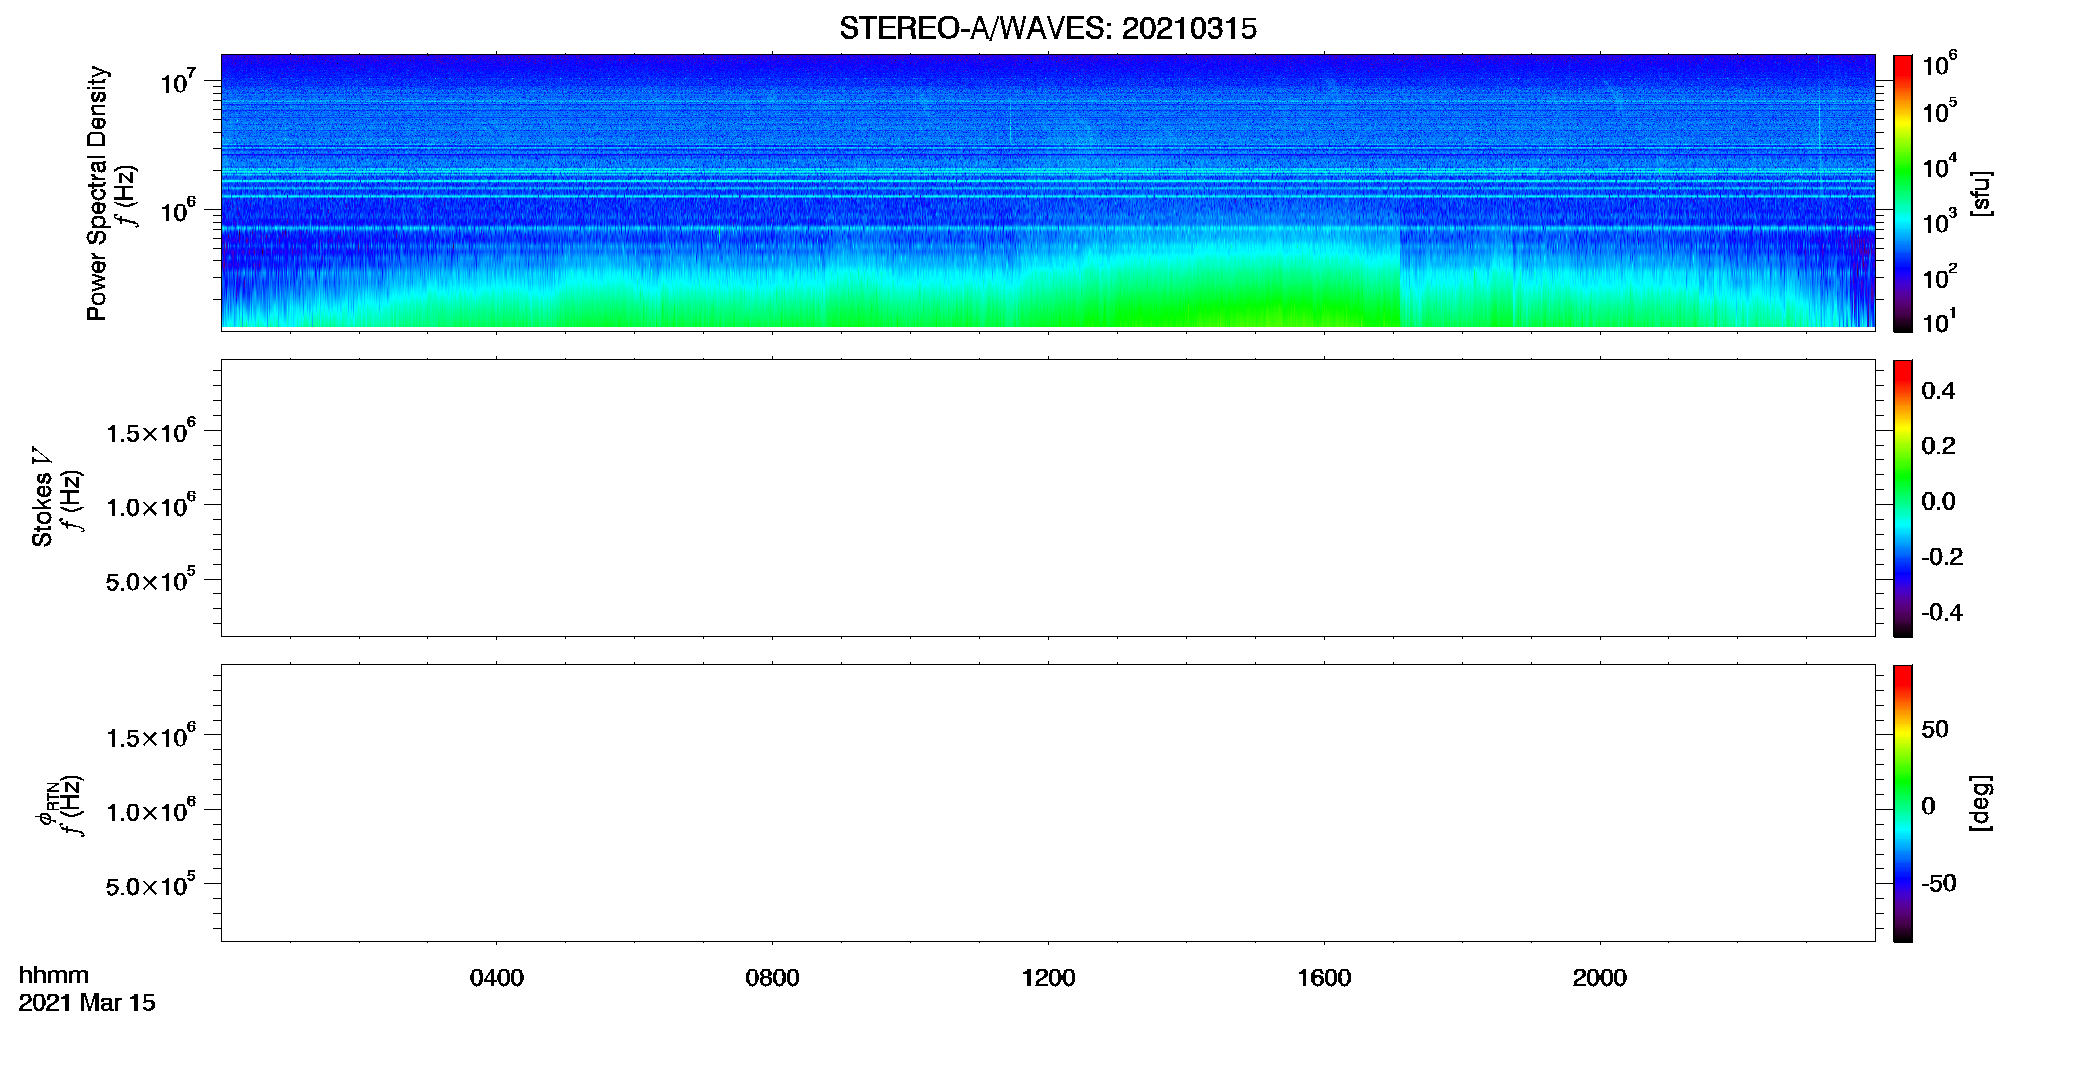This screenshot has height=1080, width=2096.
Task: Click the 0800 time tick label
Action: [772, 978]
